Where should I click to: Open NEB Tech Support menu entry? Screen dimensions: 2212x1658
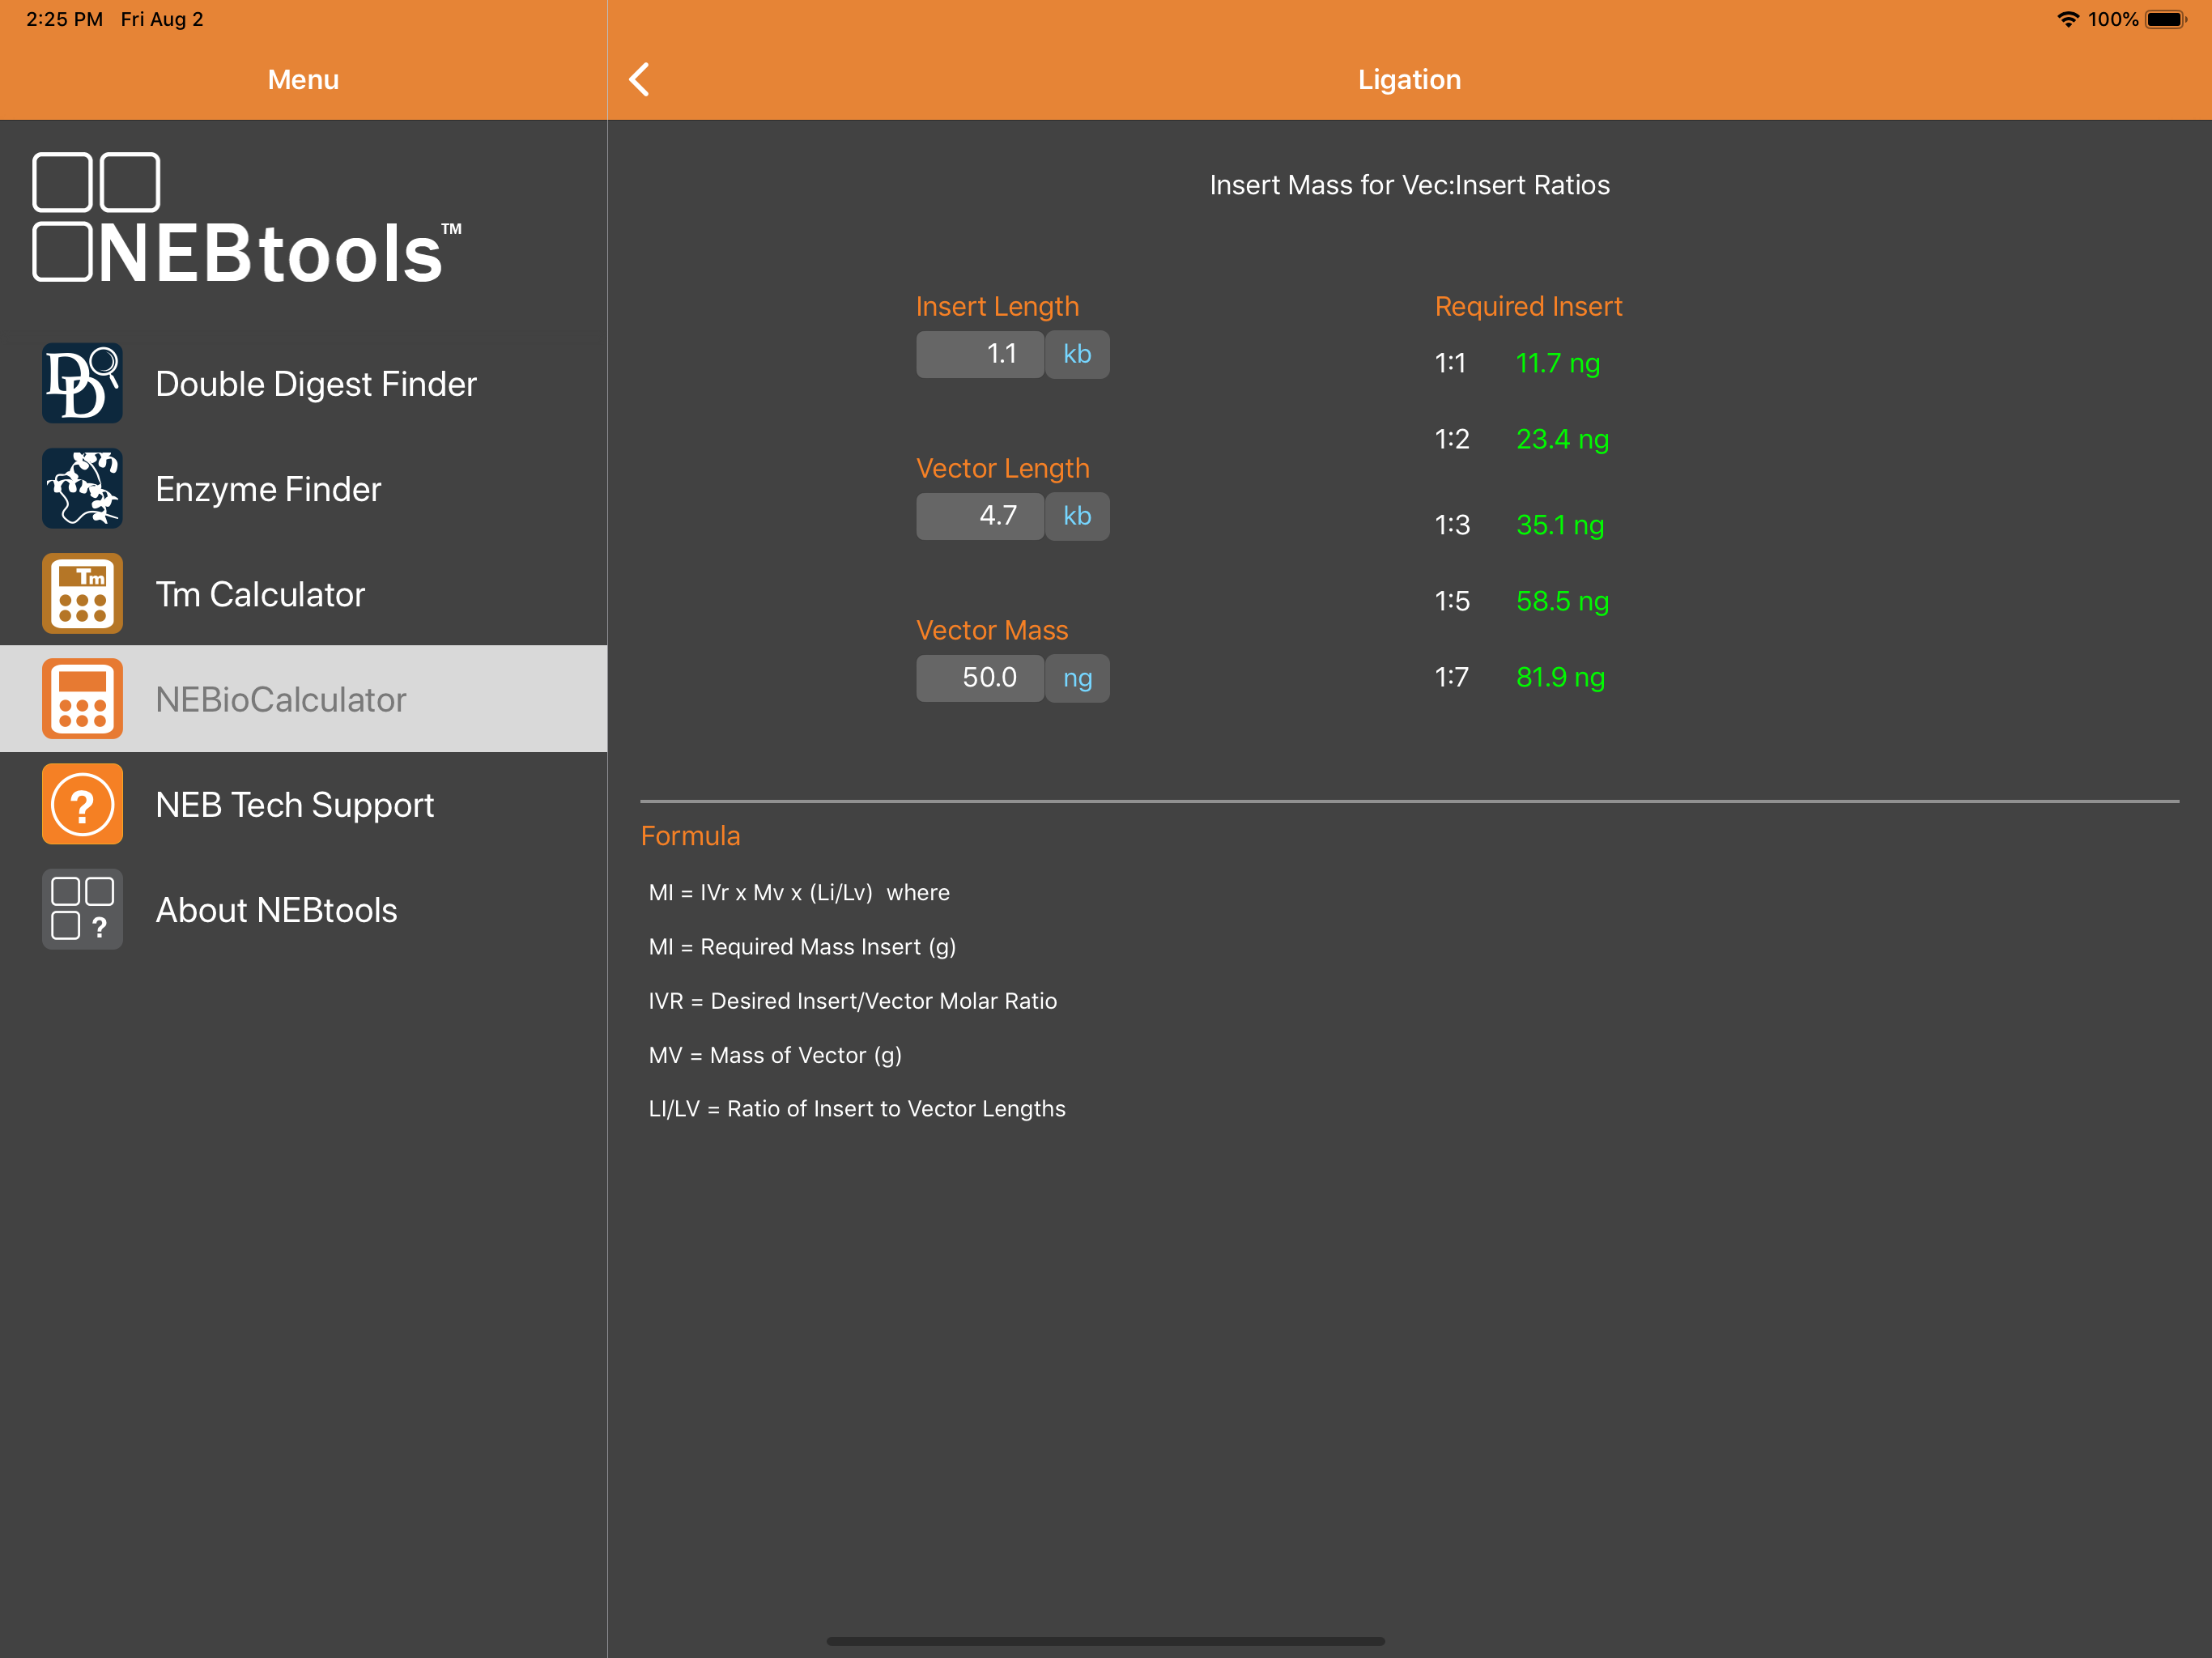[304, 804]
